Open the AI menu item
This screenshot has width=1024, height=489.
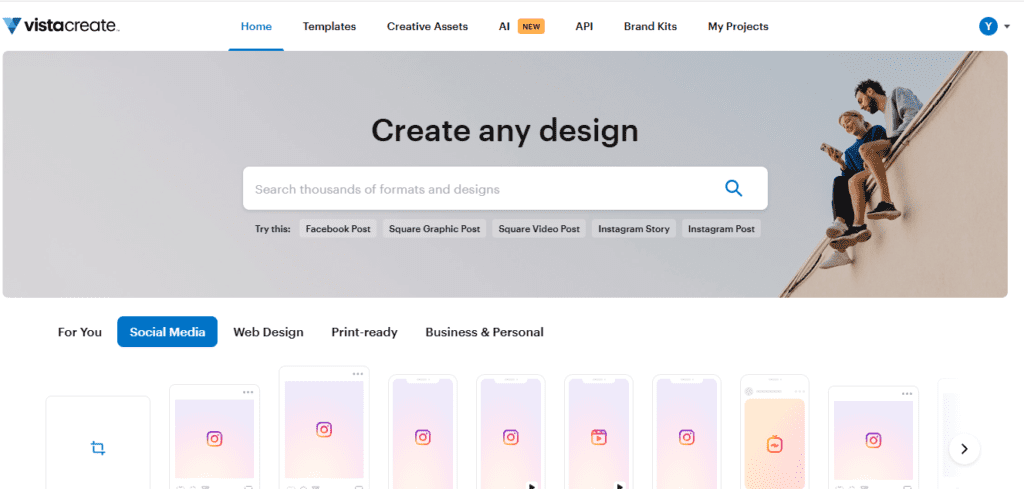coord(504,27)
